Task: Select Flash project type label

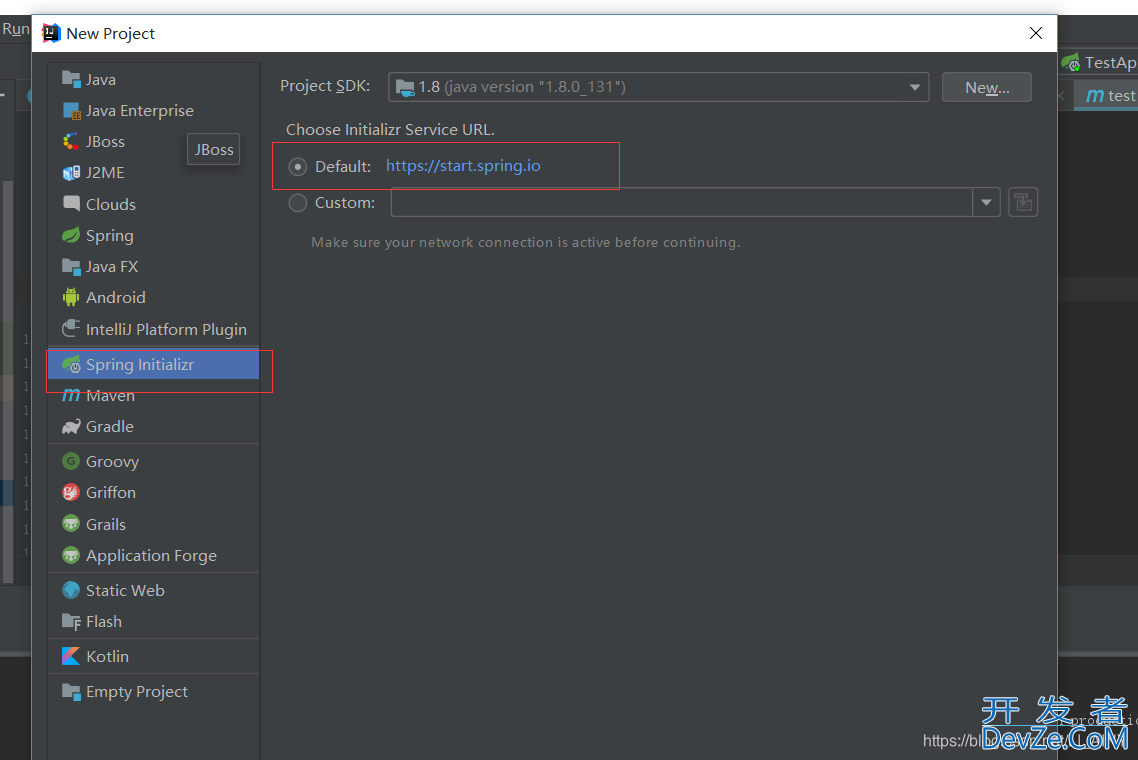Action: pos(104,621)
